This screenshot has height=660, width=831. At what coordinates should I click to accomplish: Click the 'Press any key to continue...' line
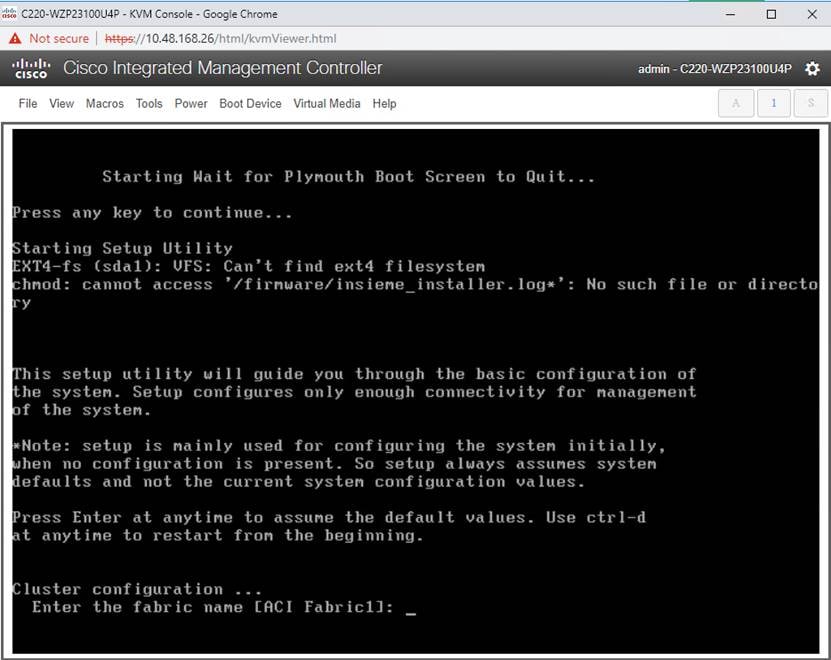click(x=152, y=213)
